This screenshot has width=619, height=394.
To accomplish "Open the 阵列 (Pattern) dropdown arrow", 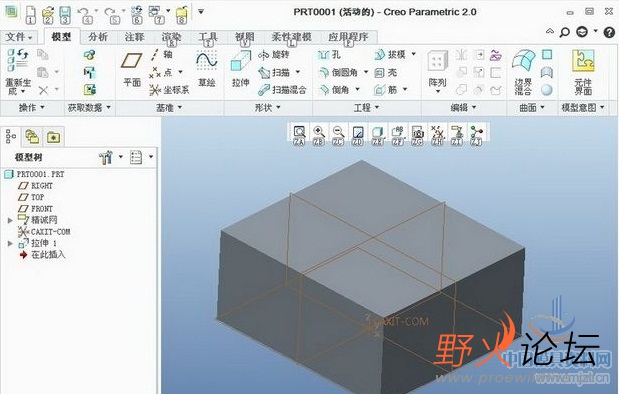I will (x=437, y=92).
